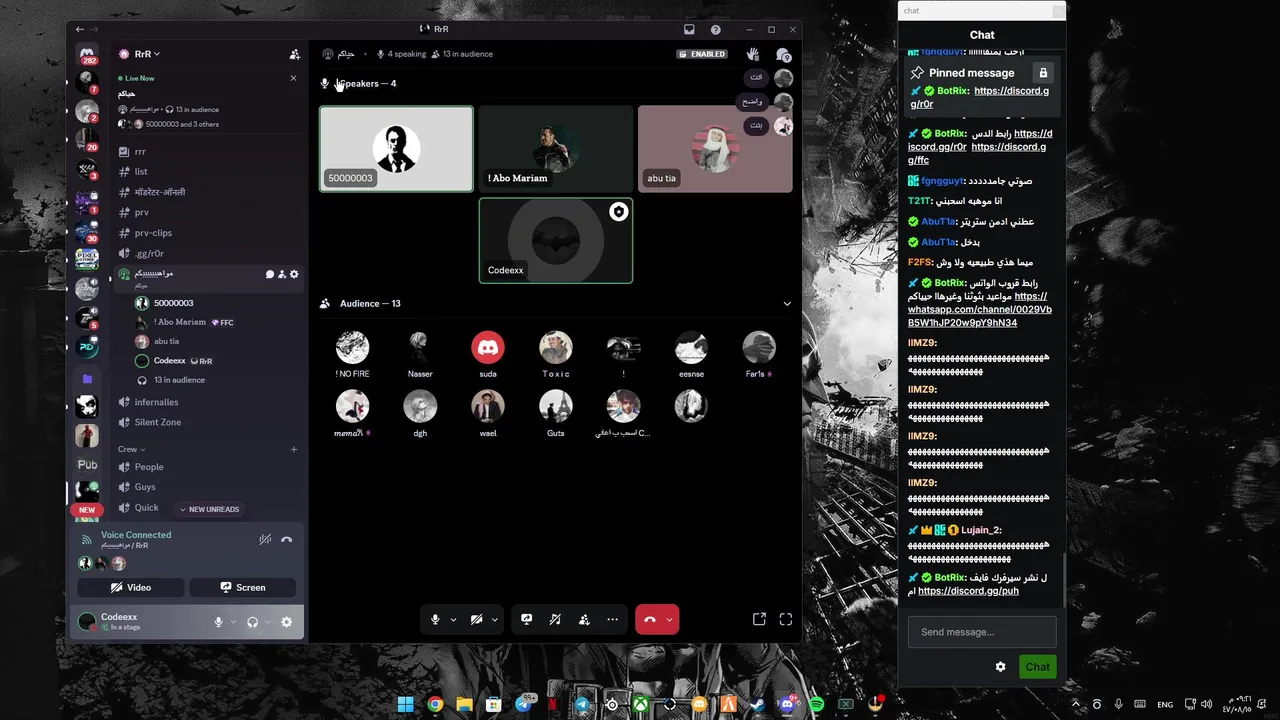Raise hand request to speak icon
The image size is (1280, 720).
point(753,54)
